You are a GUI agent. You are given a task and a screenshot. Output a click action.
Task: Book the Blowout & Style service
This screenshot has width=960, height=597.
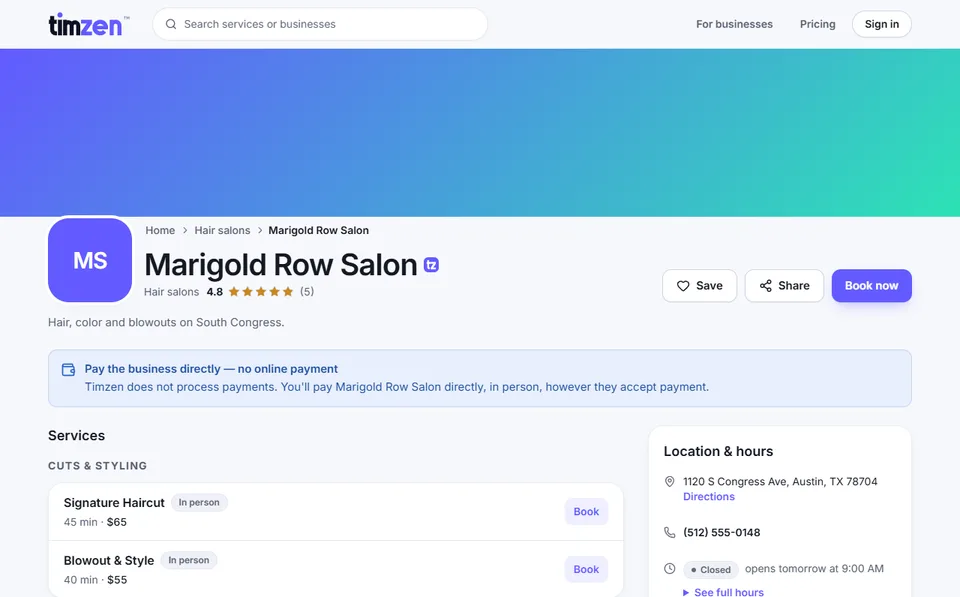coord(586,569)
